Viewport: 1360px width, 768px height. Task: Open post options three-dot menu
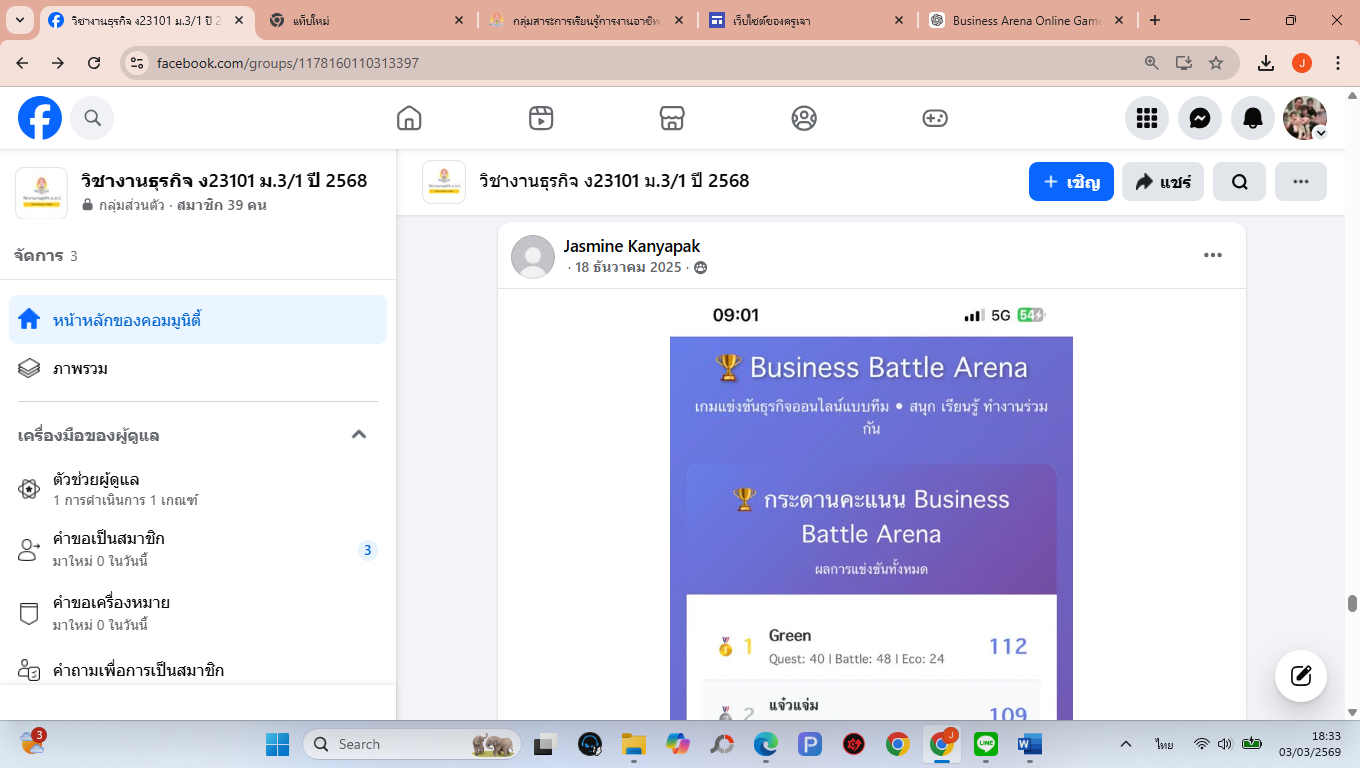pyautogui.click(x=1213, y=255)
